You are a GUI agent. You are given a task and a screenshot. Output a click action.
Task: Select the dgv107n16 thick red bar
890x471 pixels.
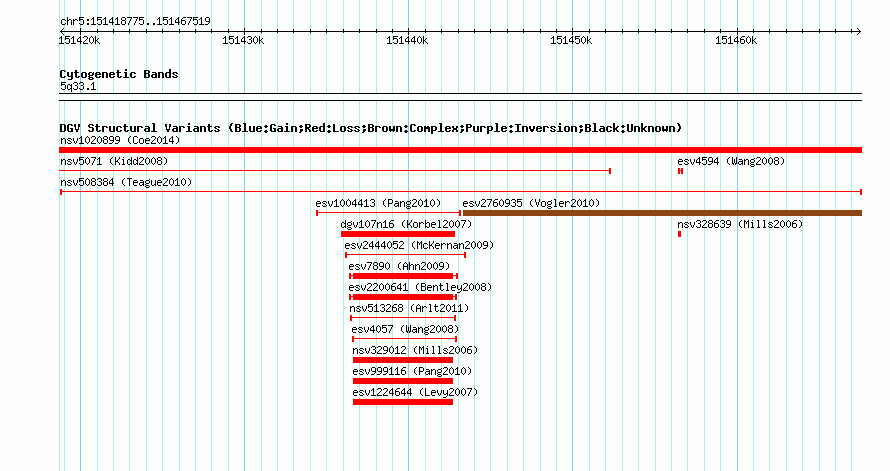[x=398, y=234]
